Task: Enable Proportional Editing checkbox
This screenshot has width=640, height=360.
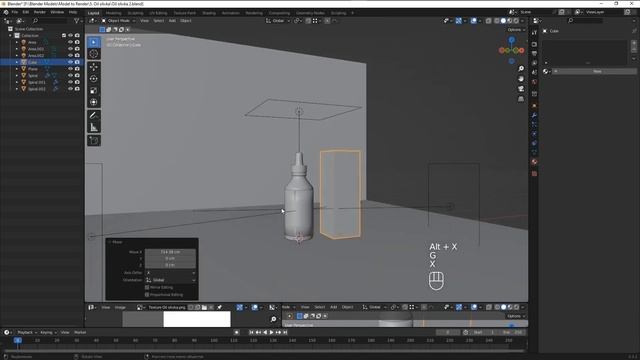Action: [x=147, y=295]
